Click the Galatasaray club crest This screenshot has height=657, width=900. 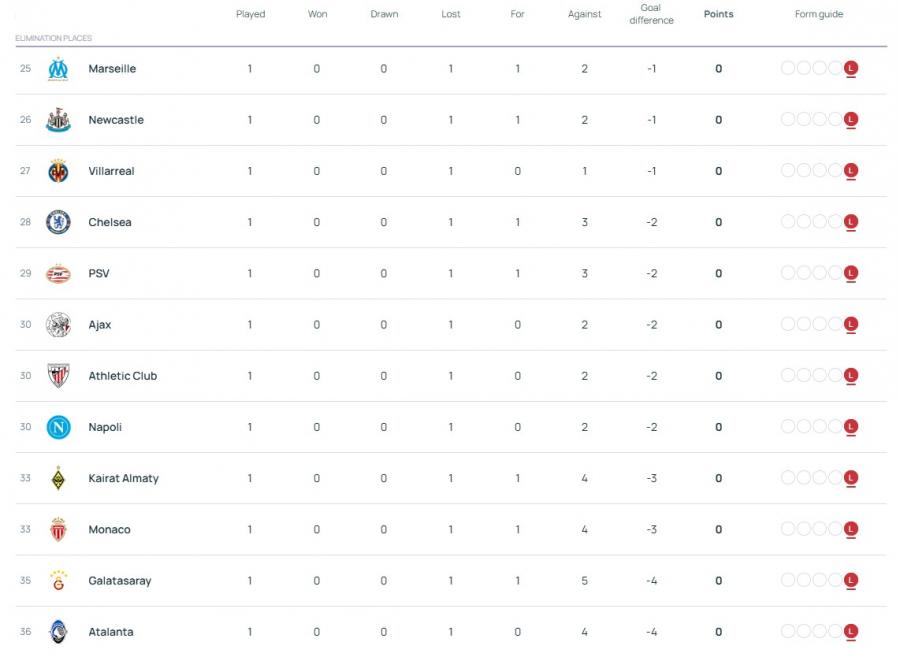[58, 581]
